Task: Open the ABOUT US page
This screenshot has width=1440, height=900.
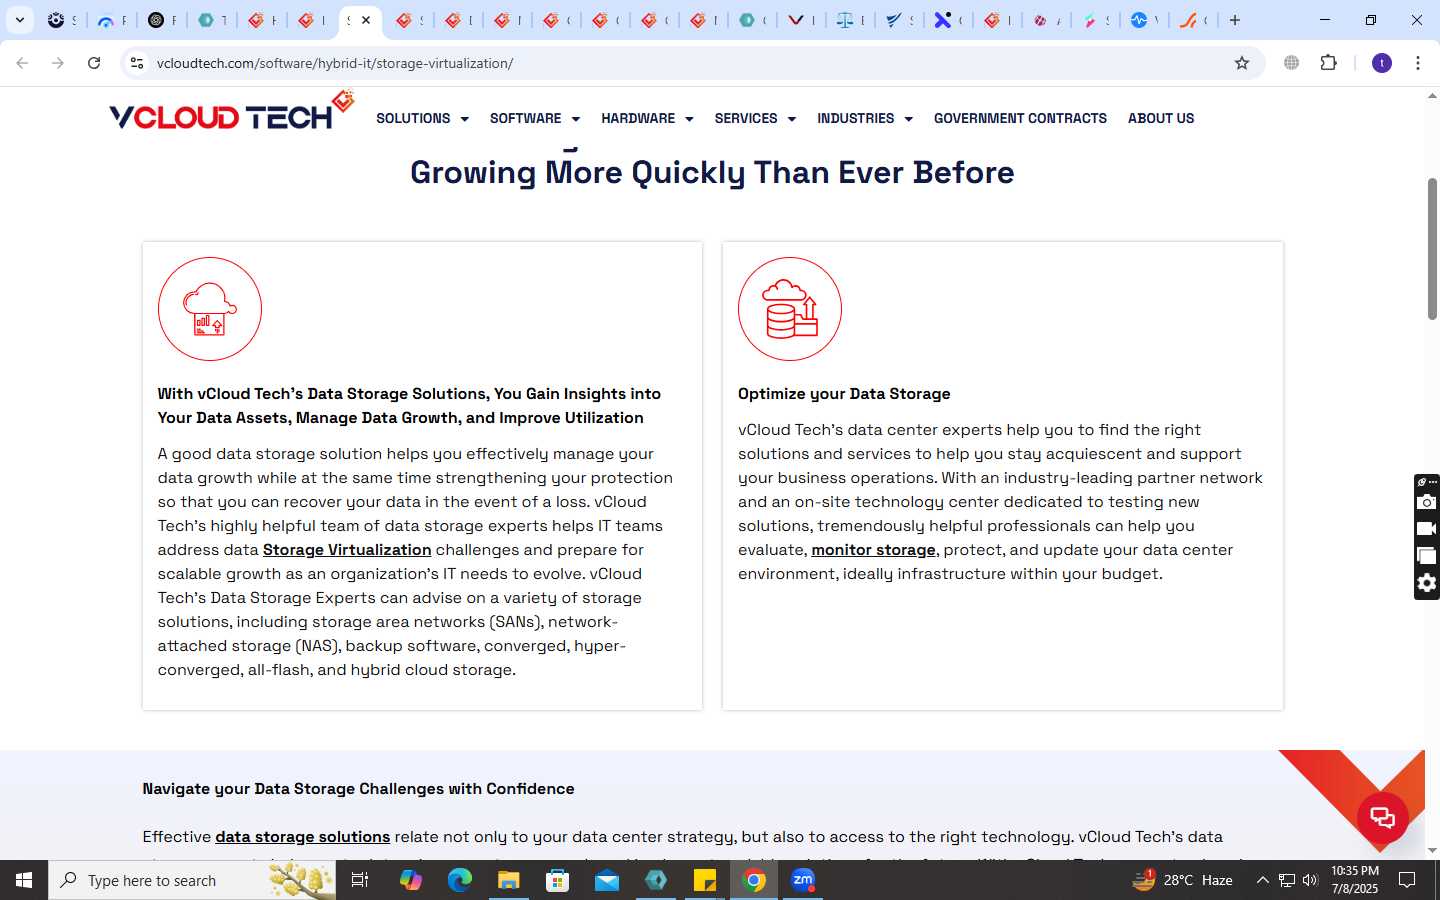Action: coord(1161,118)
